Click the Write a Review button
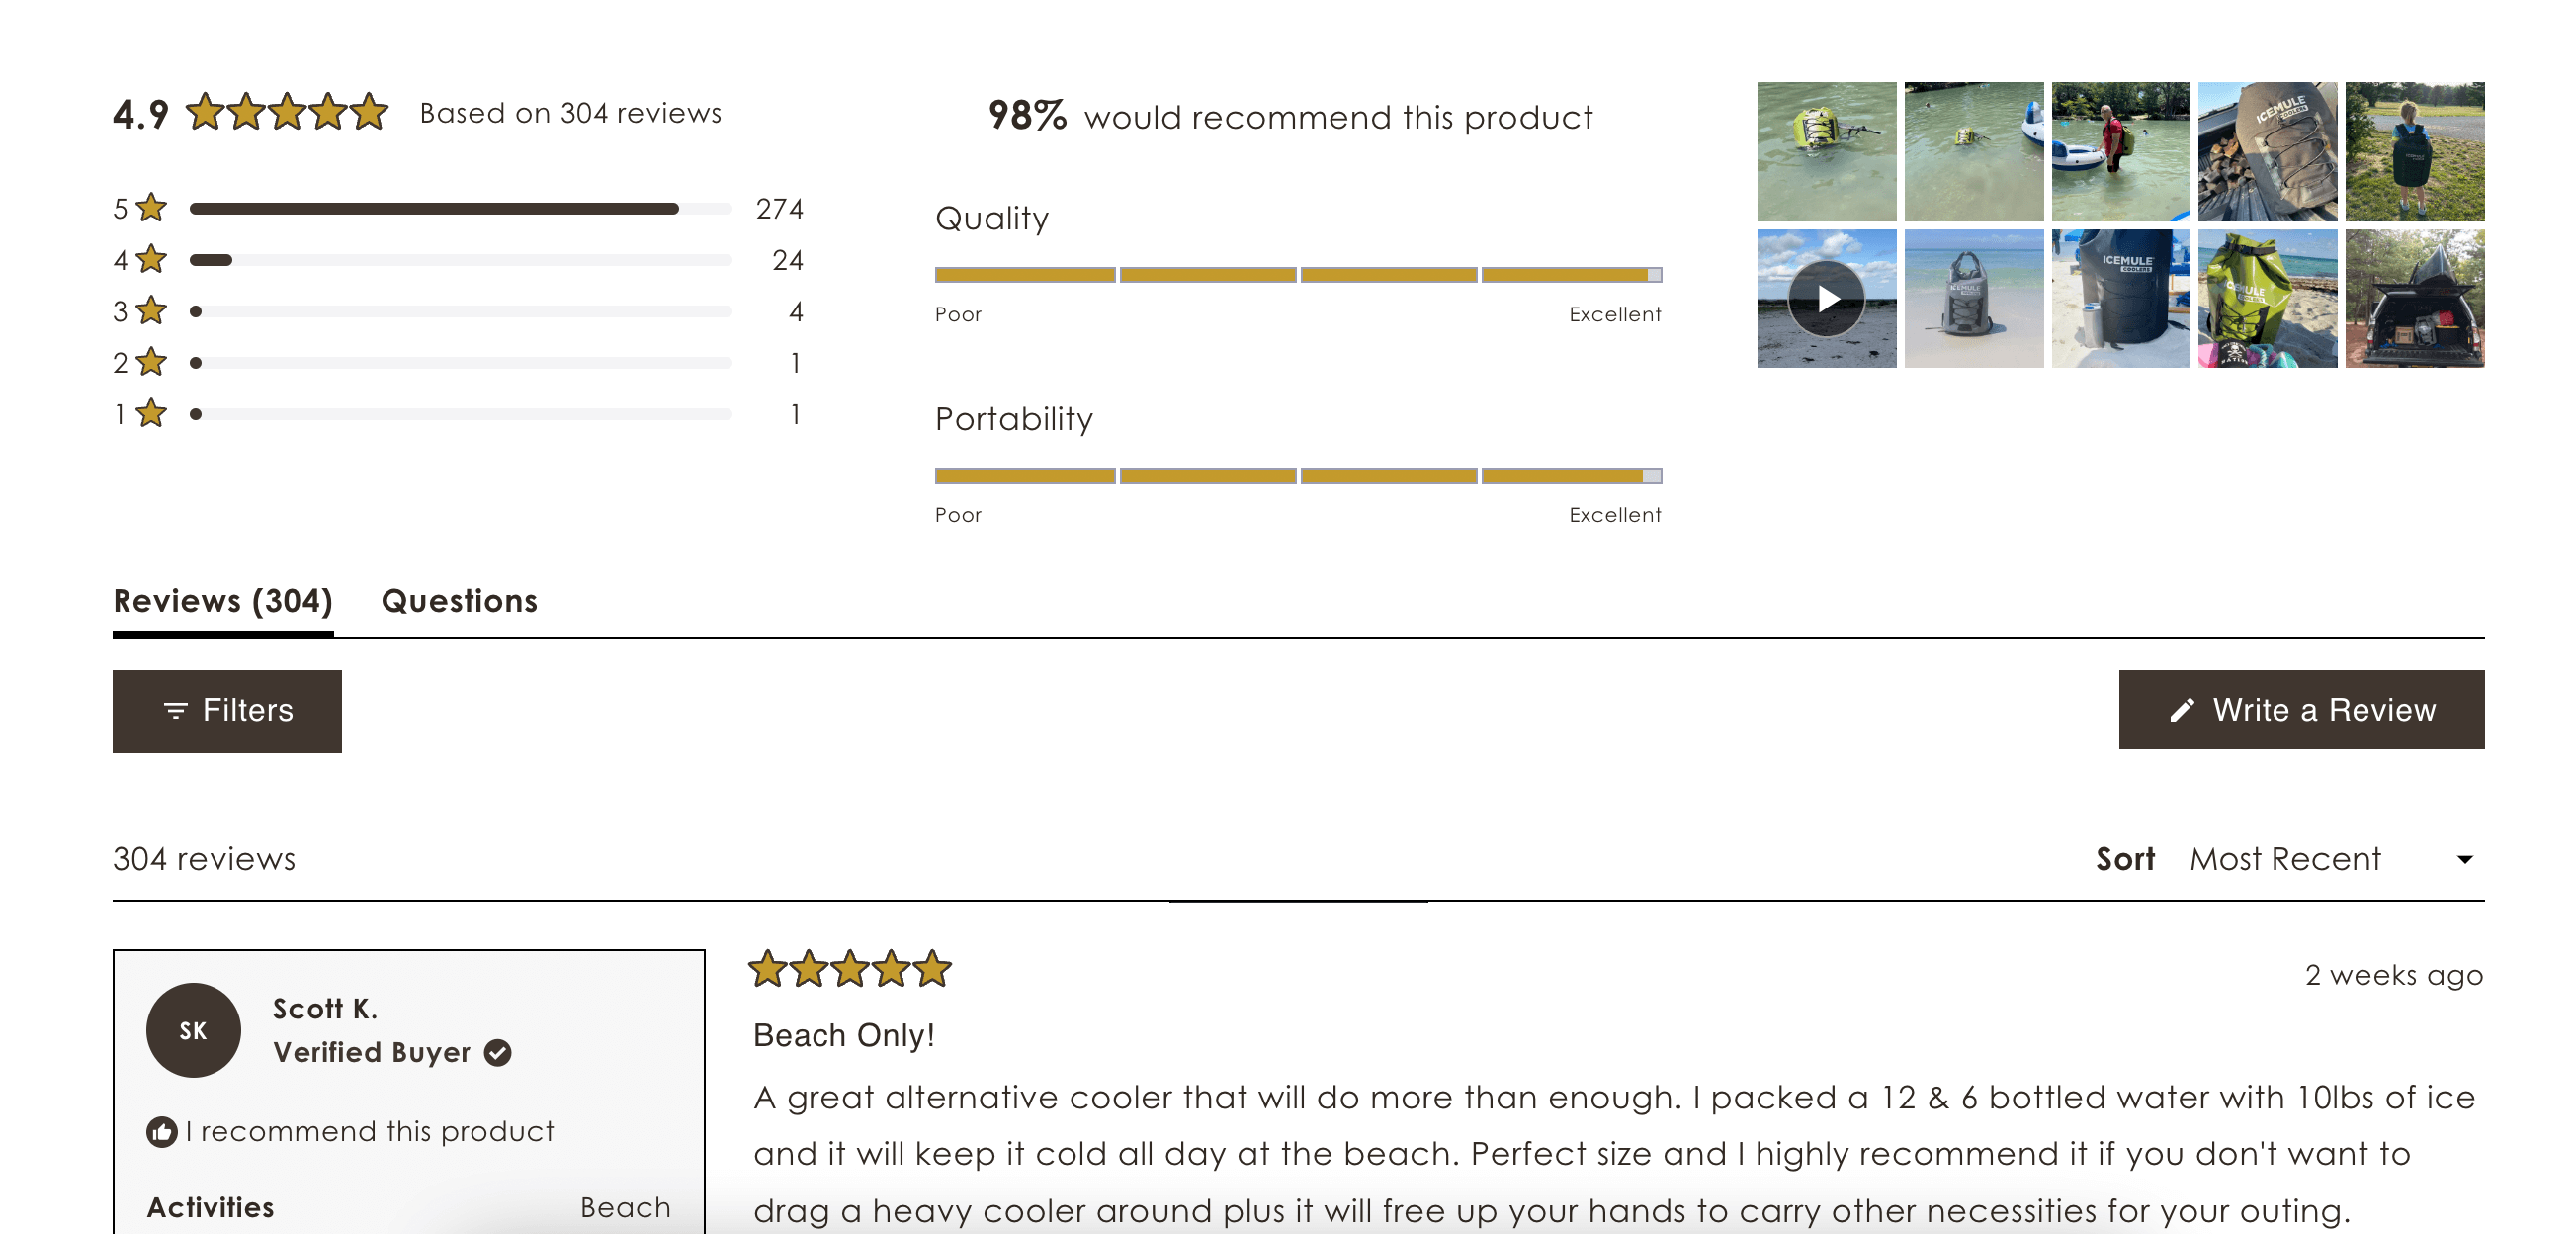This screenshot has height=1234, width=2576. (2301, 710)
